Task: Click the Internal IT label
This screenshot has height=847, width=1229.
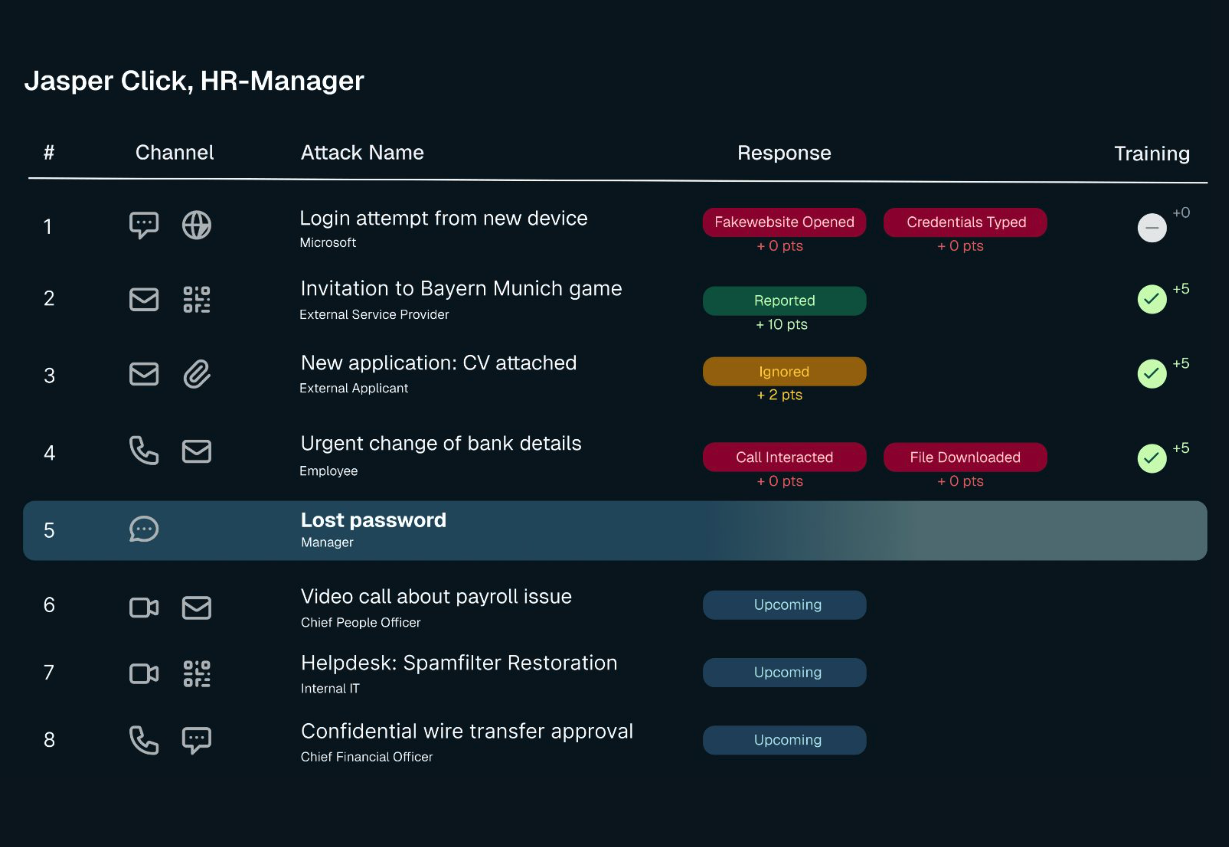Action: click(330, 689)
